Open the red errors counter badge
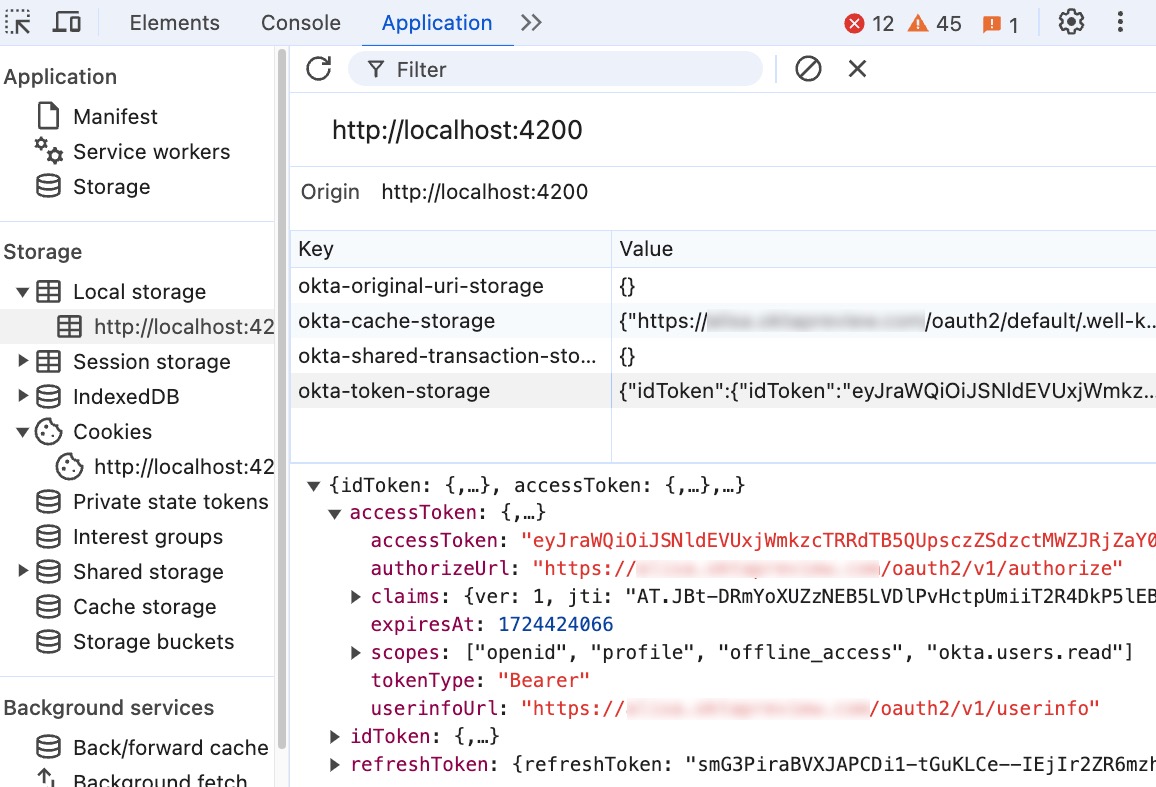This screenshot has width=1156, height=787. tap(869, 23)
